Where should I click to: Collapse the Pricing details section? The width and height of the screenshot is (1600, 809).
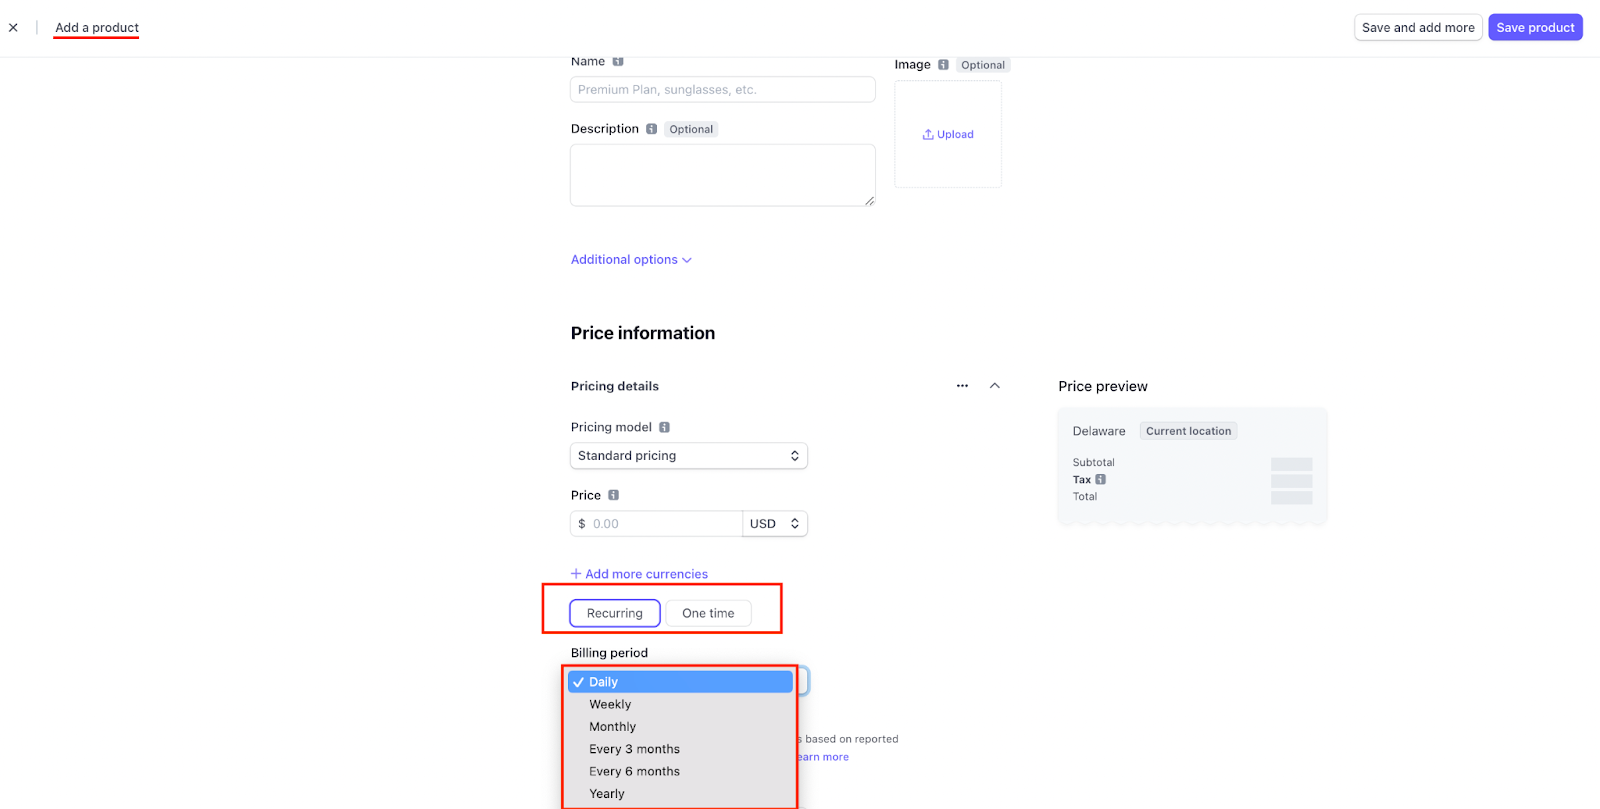click(995, 386)
